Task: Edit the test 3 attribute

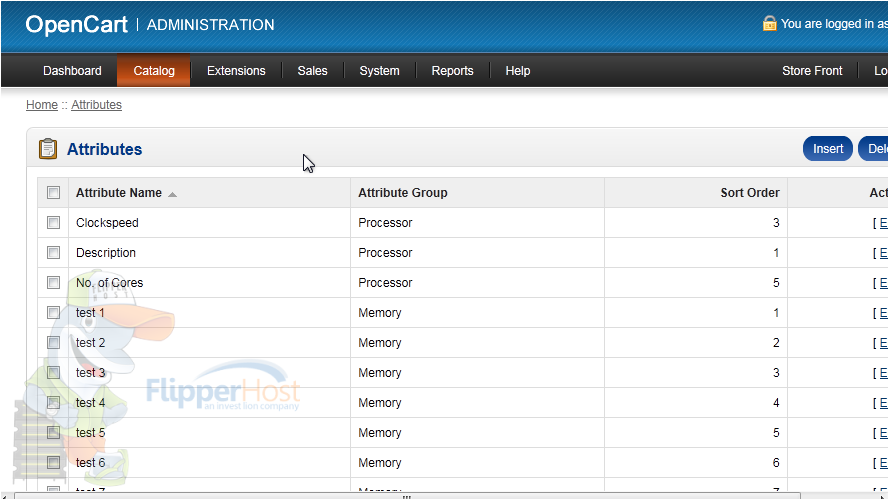Action: (883, 374)
